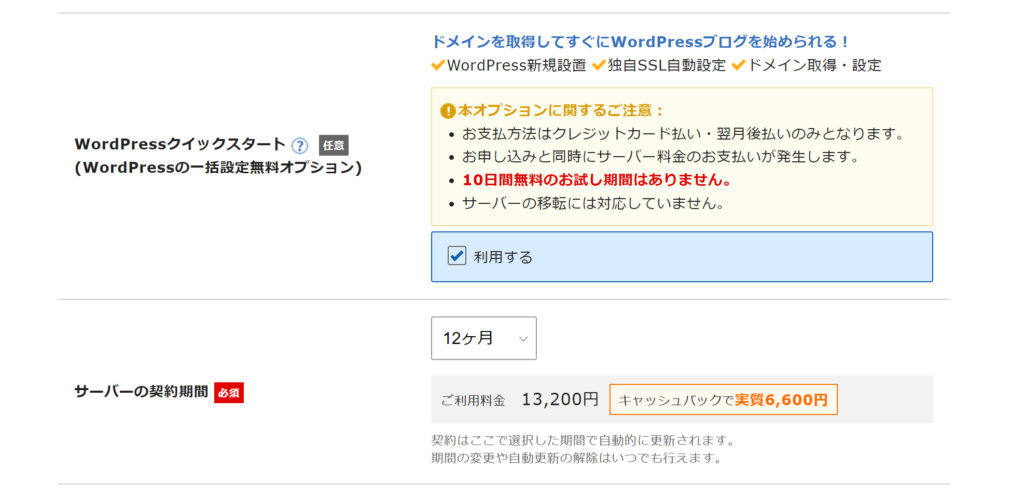The image size is (1024, 497).
Task: Click the blue WordPress blog headline
Action: (x=640, y=42)
